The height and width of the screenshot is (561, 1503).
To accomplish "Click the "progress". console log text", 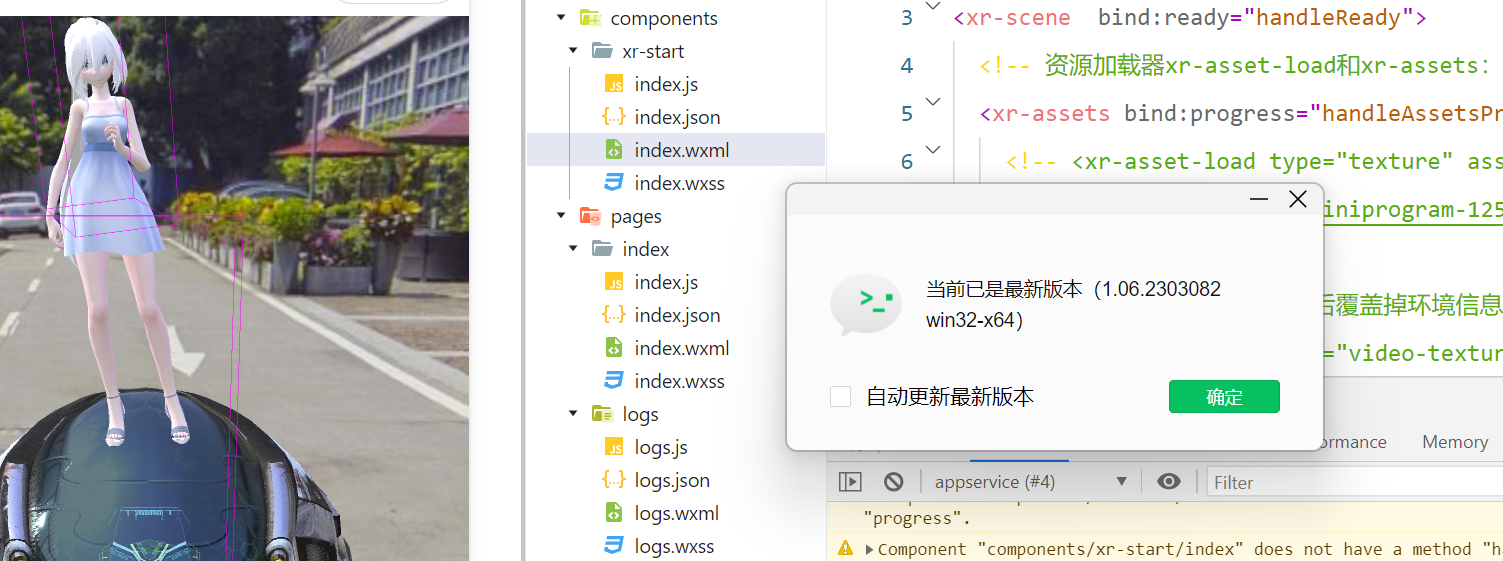I will pyautogui.click(x=917, y=518).
